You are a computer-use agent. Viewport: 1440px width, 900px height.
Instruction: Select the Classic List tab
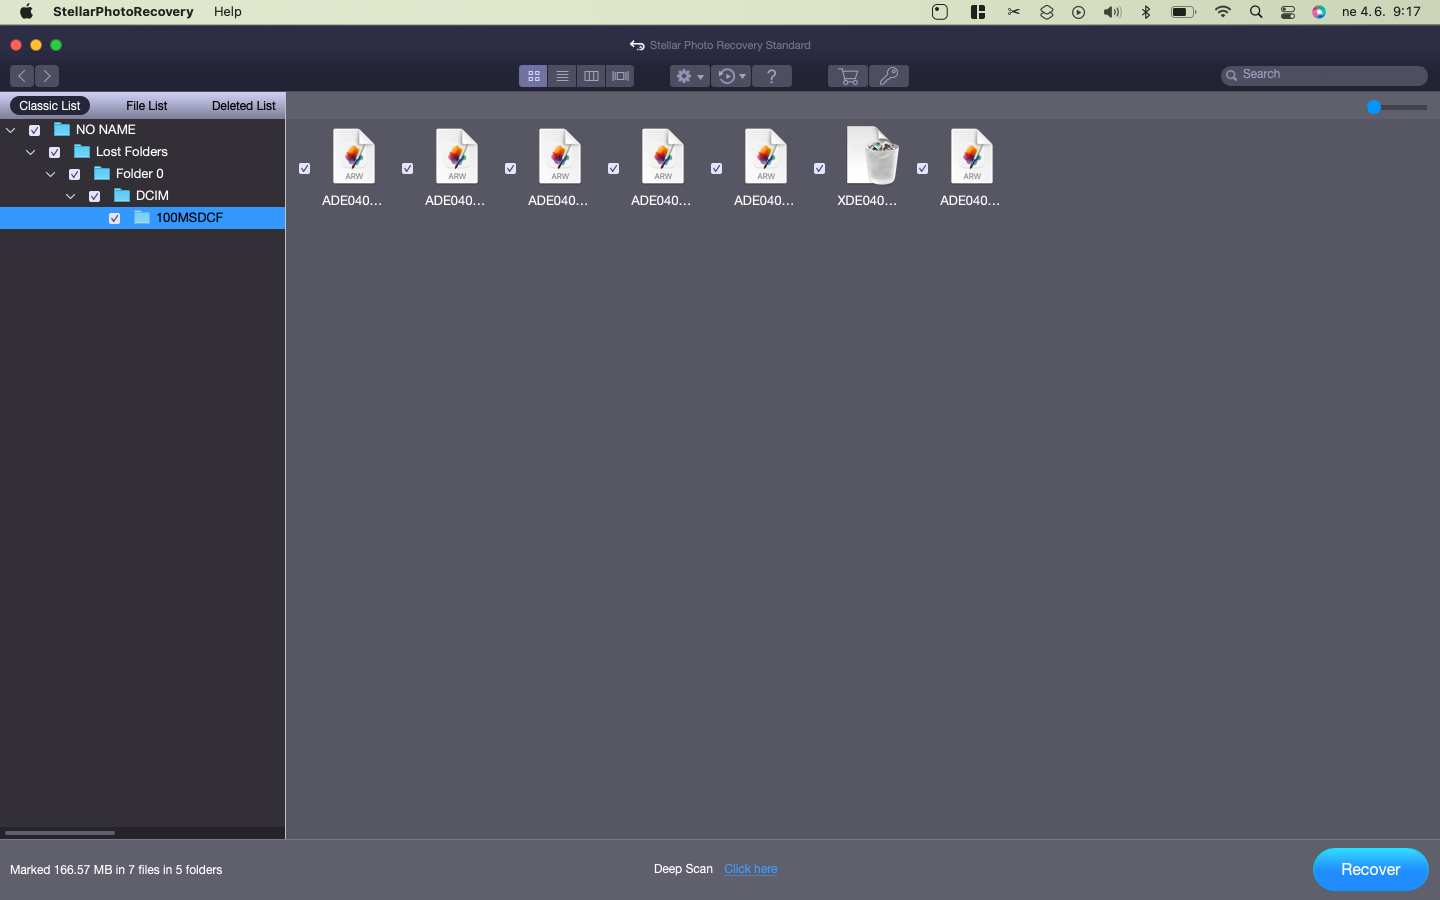(x=50, y=105)
